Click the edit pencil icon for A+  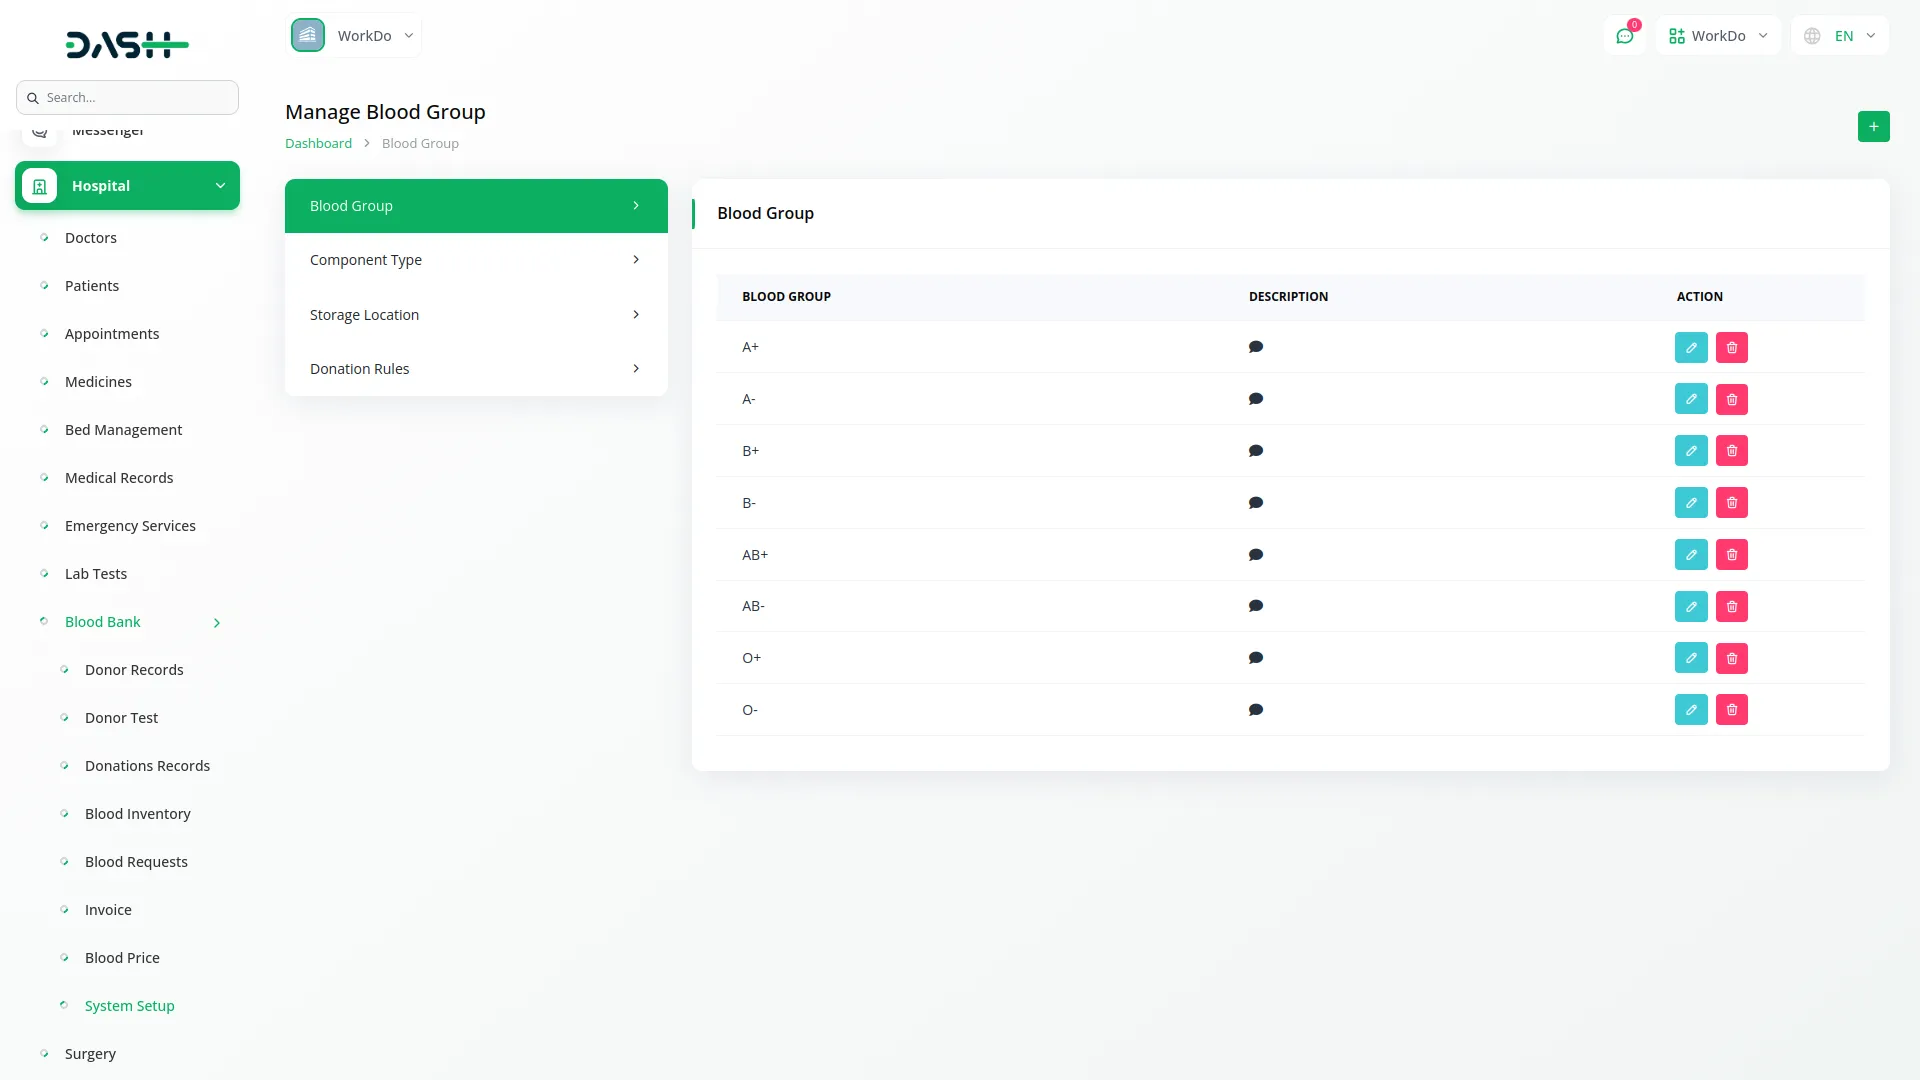click(x=1691, y=348)
